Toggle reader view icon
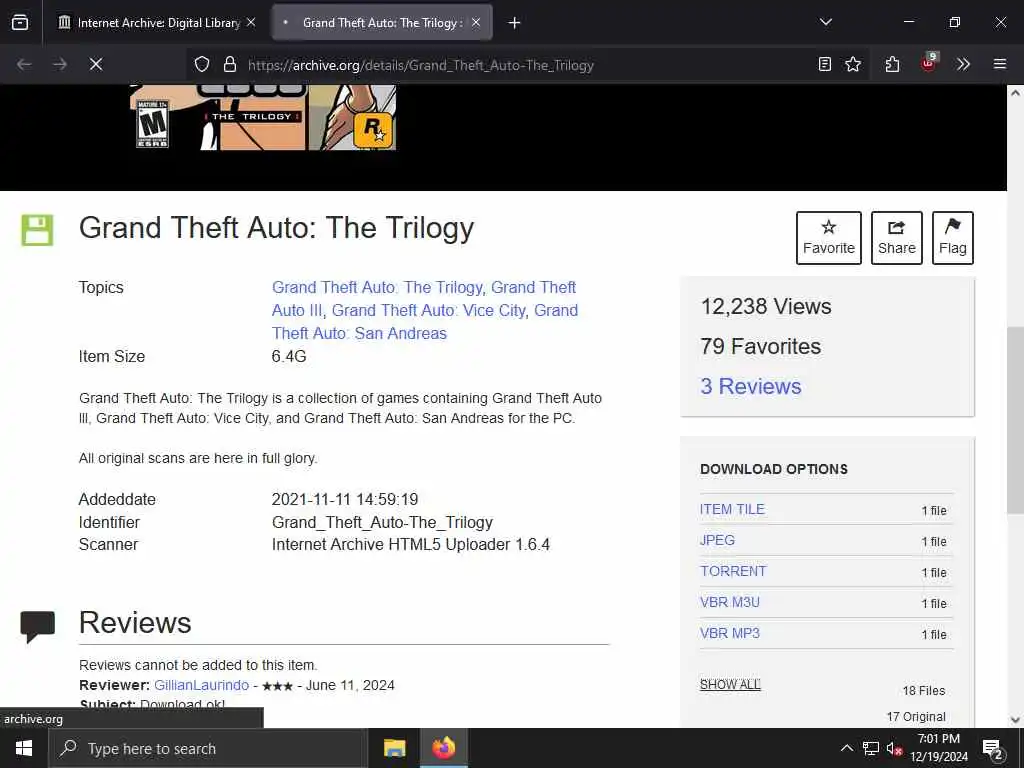This screenshot has width=1024, height=768. [825, 64]
